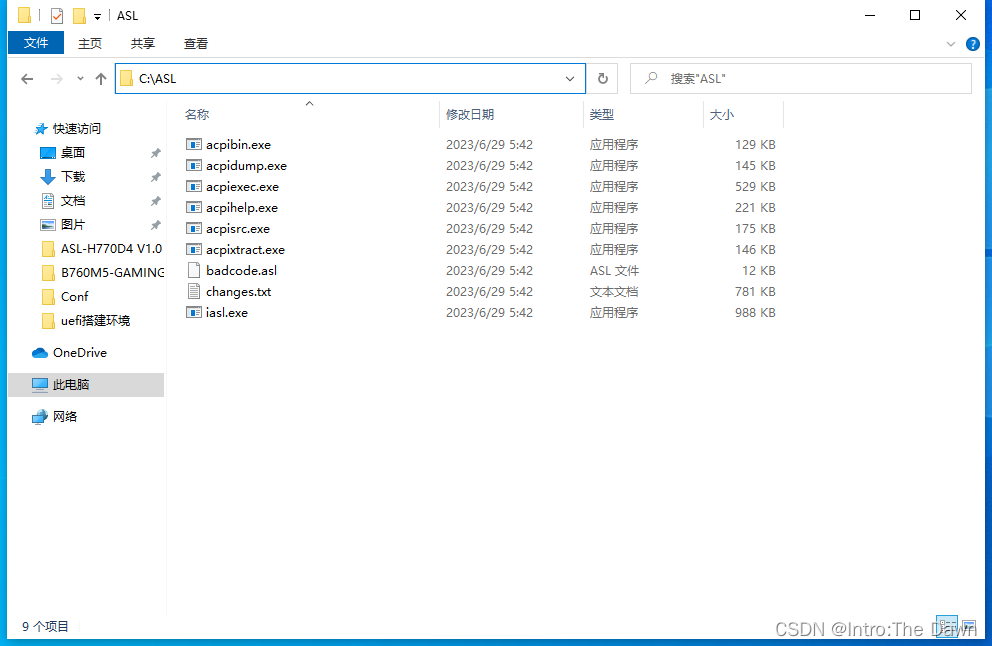Switch to details view layout

947,625
